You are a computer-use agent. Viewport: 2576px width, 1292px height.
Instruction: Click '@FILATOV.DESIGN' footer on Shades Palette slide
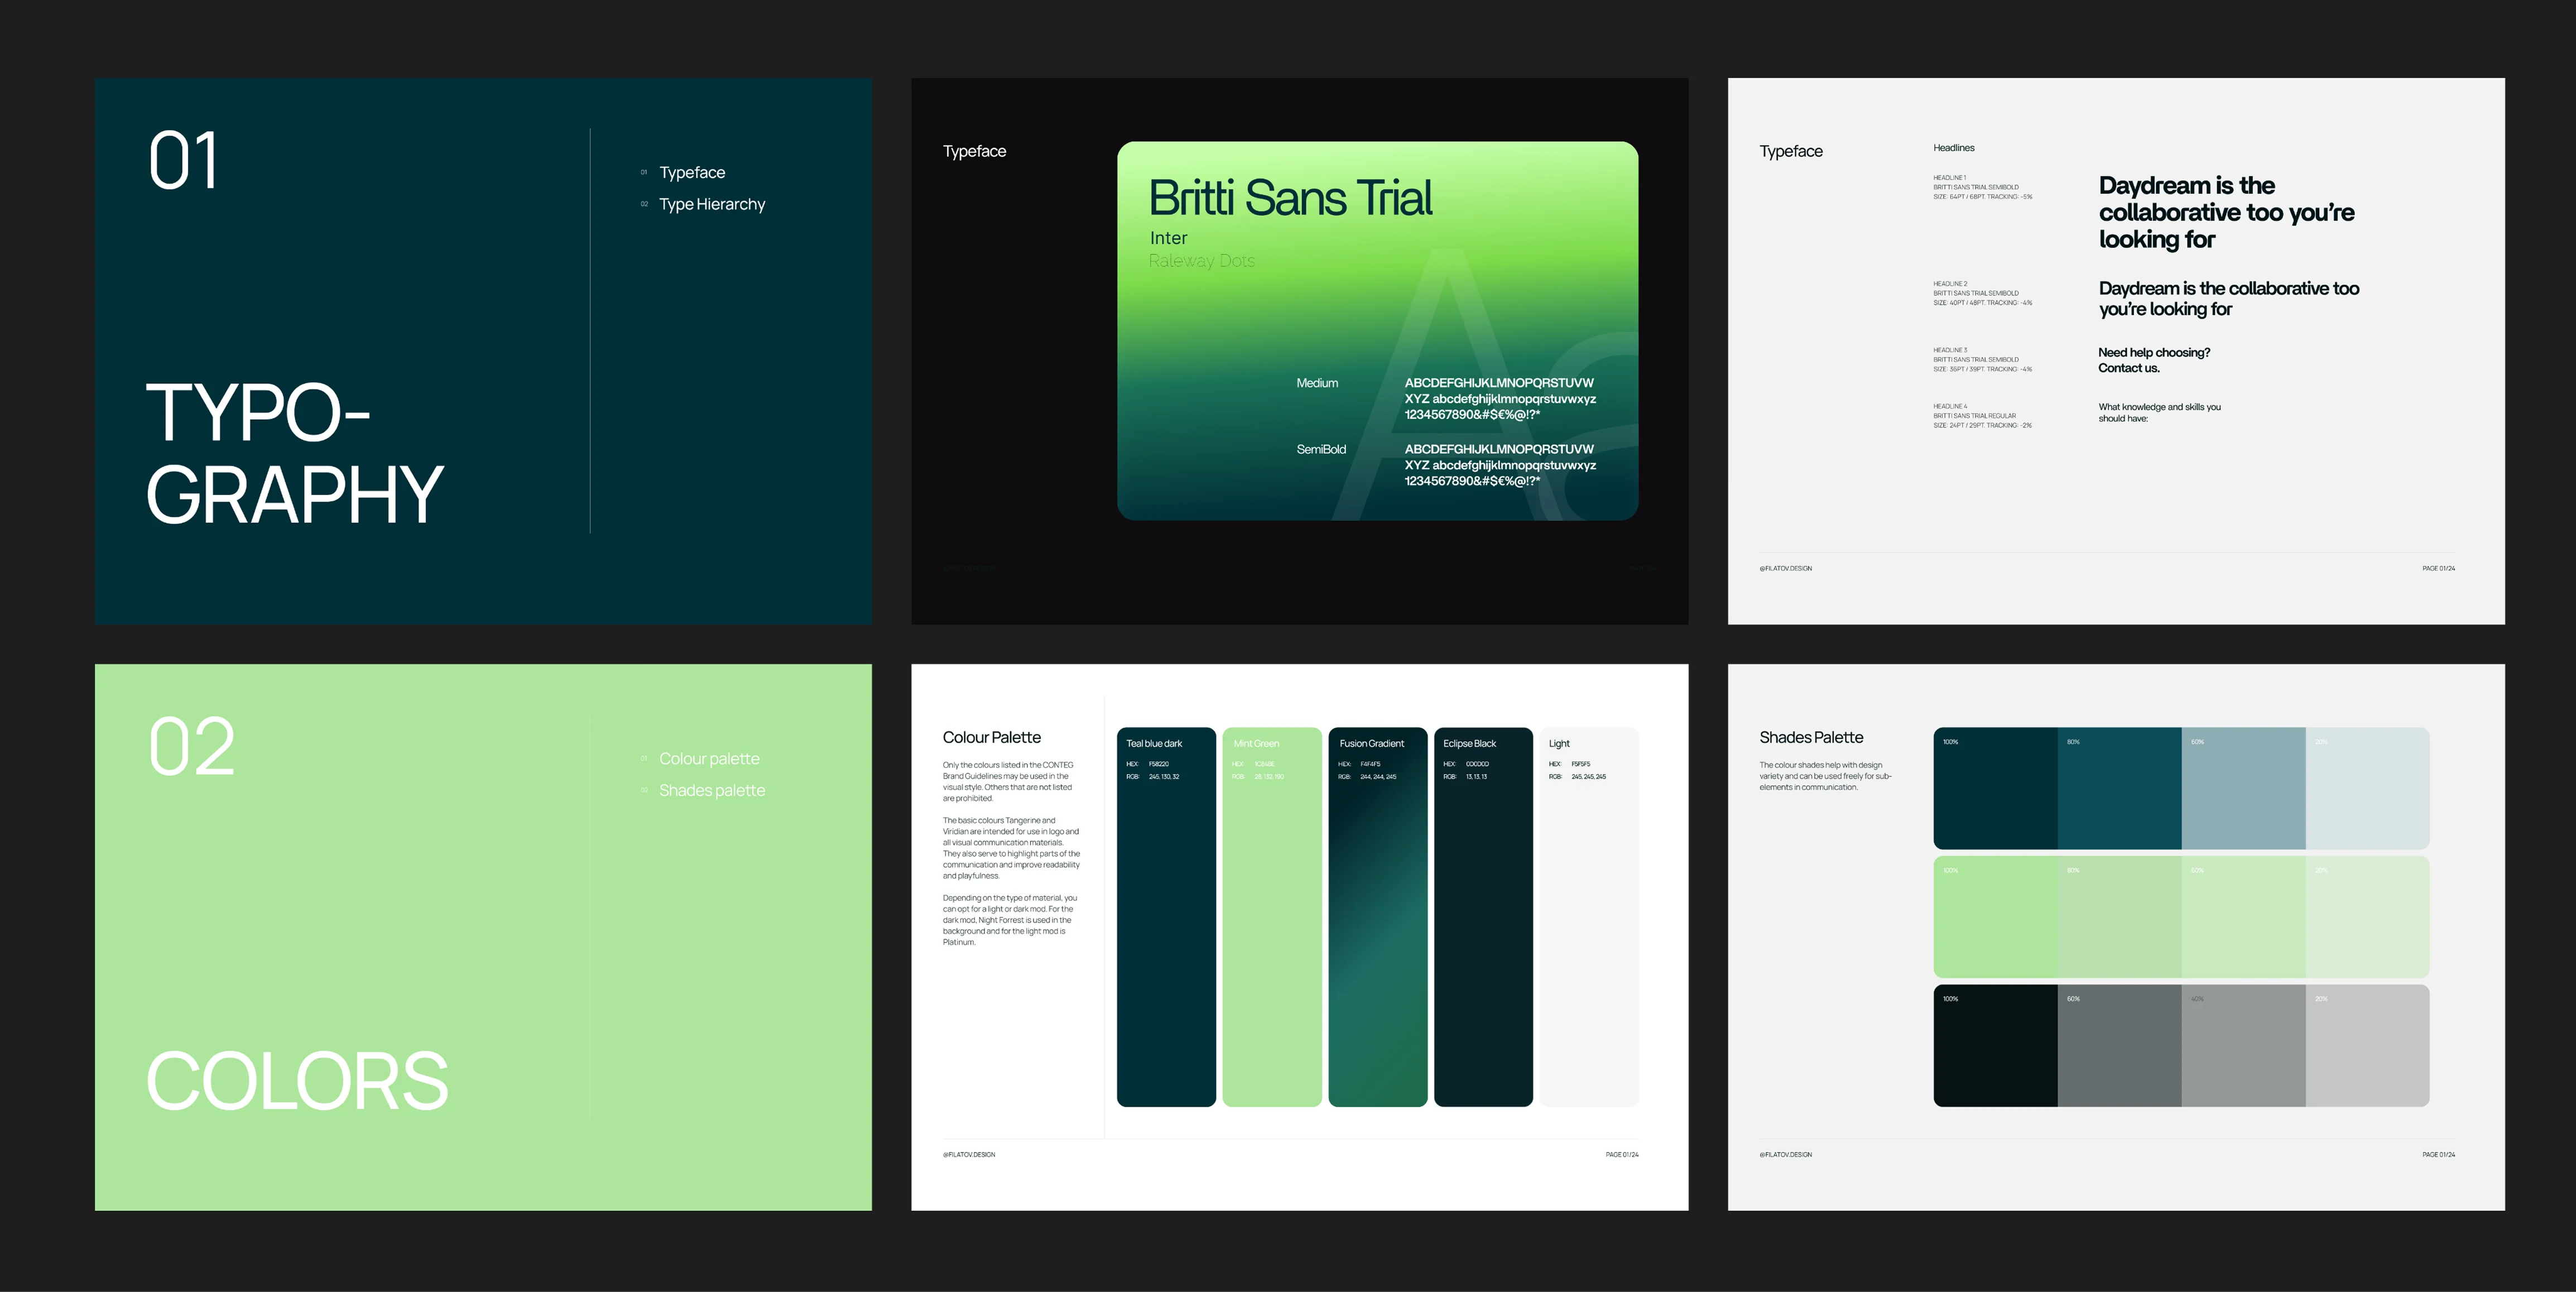tap(1785, 1154)
